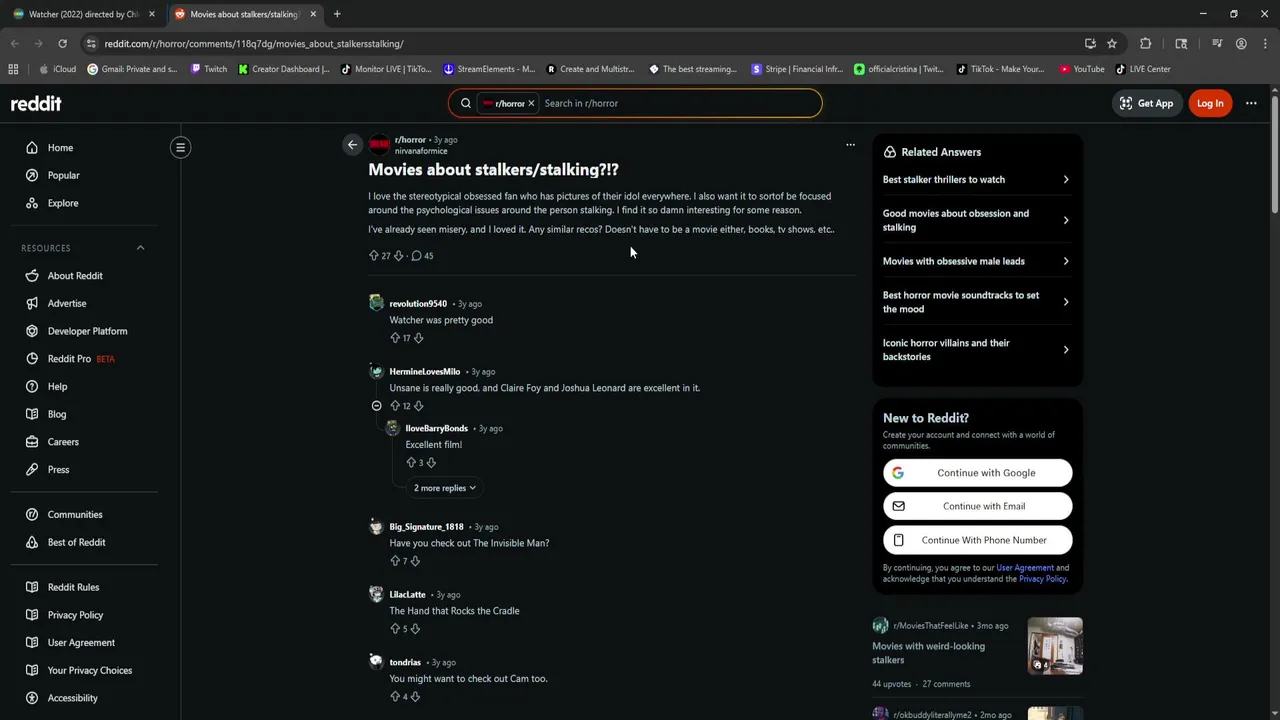Continue with Email sign-up
Screen dimensions: 1280x720
(x=977, y=506)
